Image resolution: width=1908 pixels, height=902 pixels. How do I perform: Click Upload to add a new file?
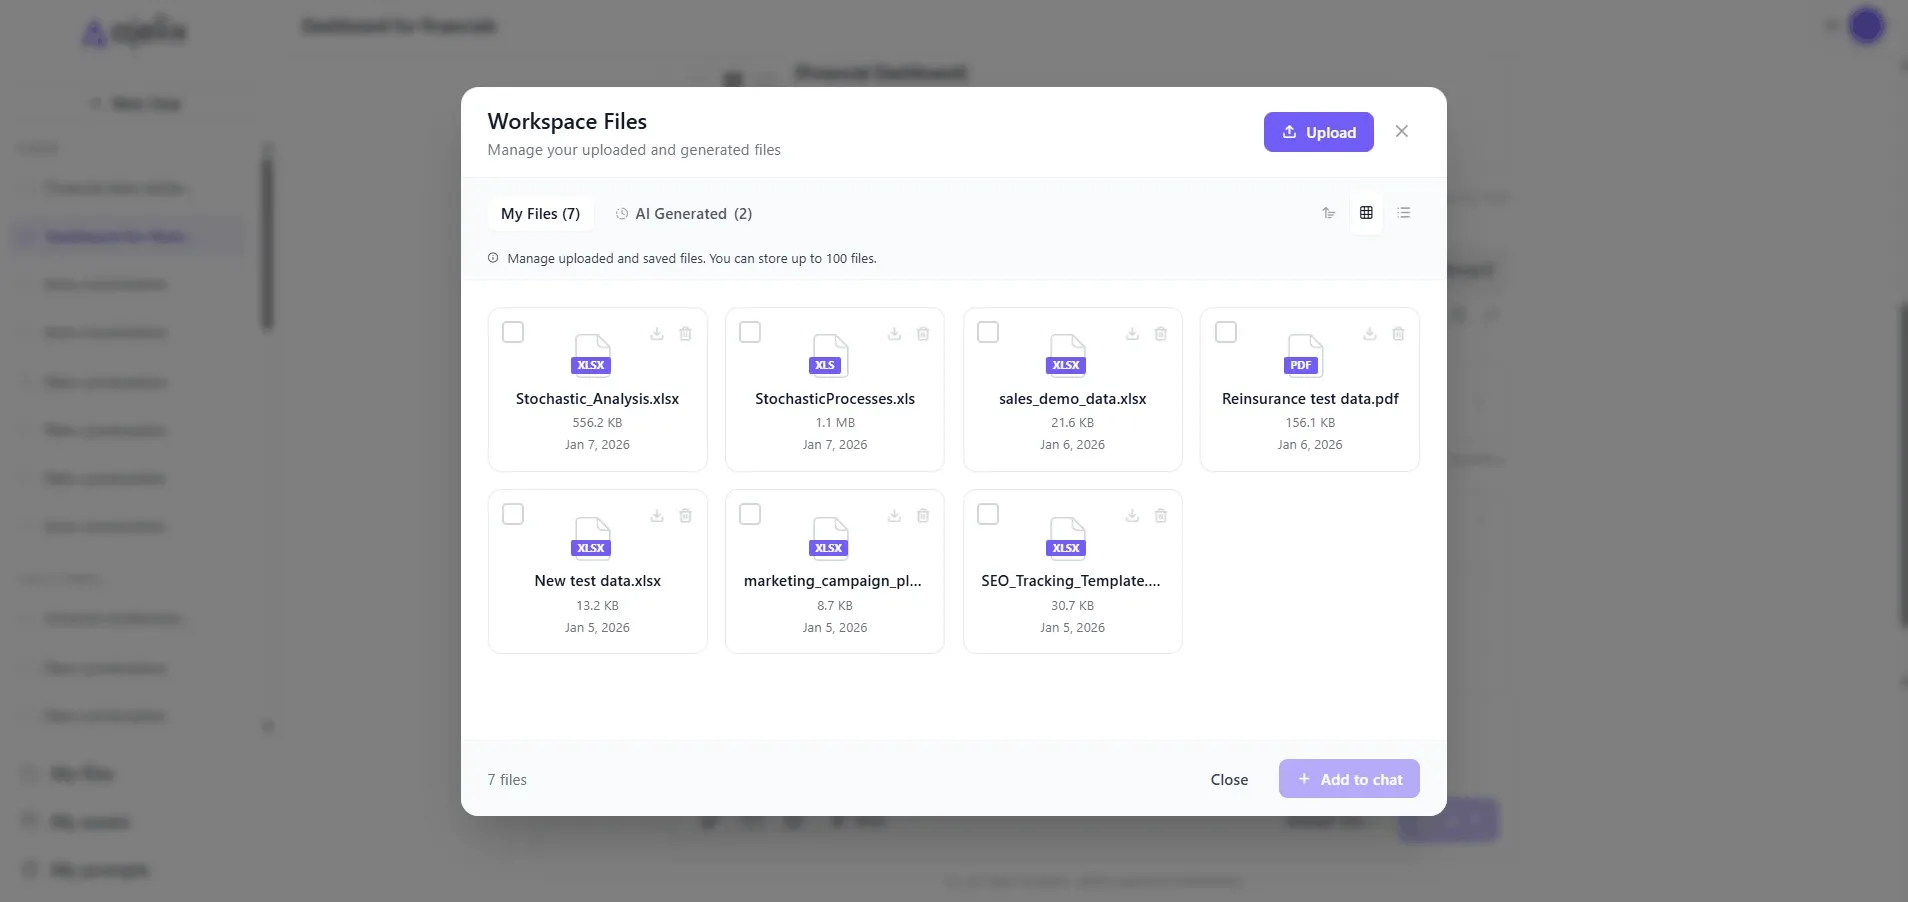click(x=1318, y=132)
